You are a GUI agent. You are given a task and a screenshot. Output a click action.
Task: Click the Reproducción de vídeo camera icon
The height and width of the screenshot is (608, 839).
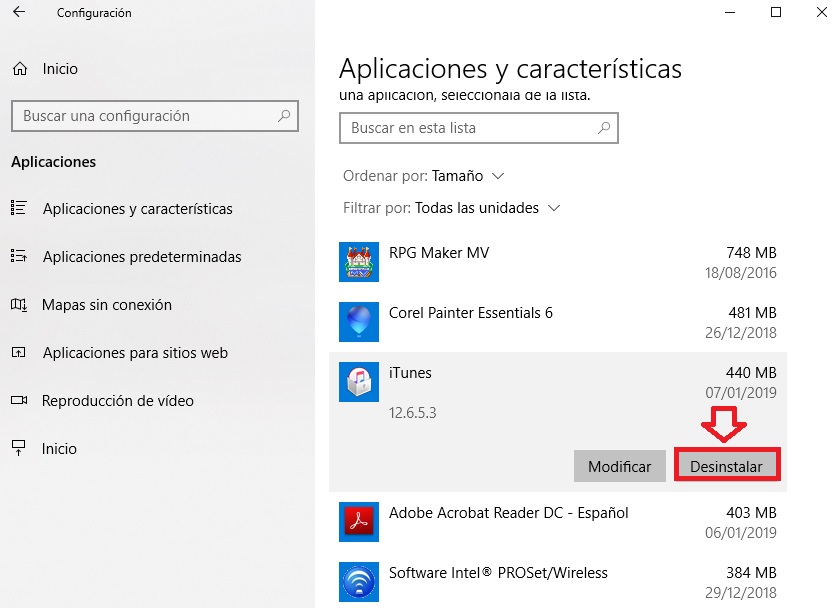19,400
